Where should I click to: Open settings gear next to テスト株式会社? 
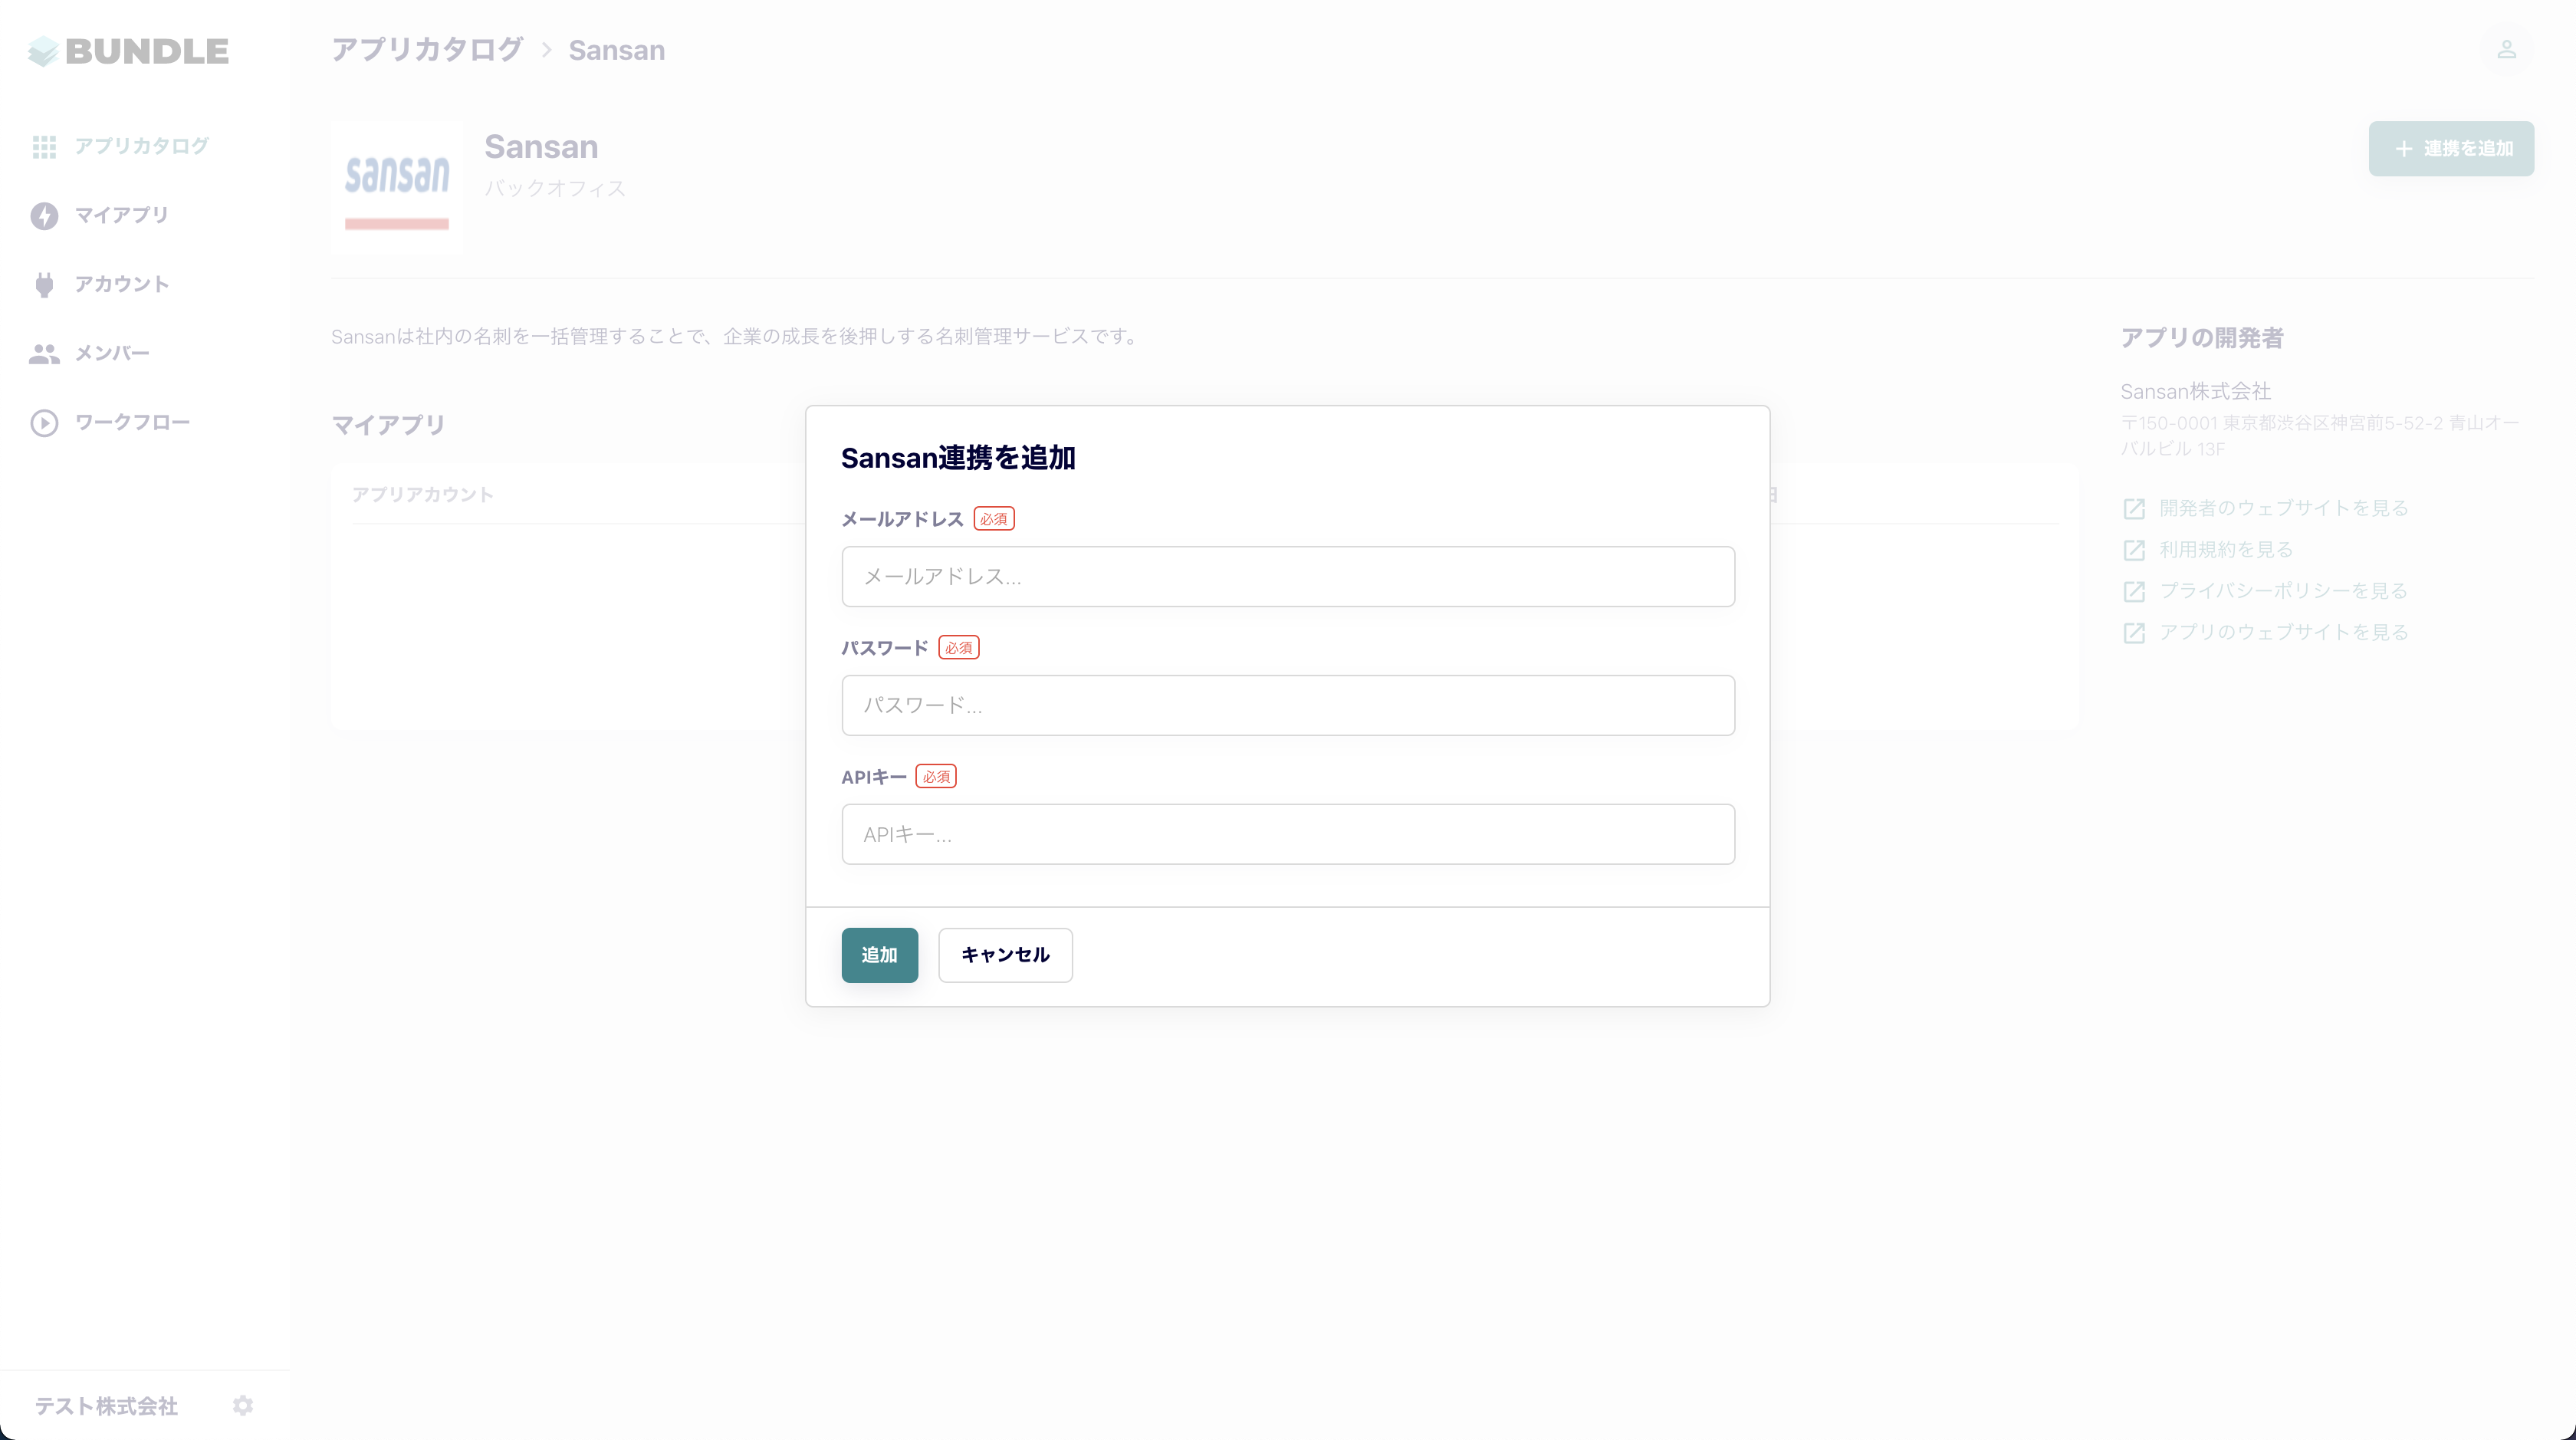243,1406
